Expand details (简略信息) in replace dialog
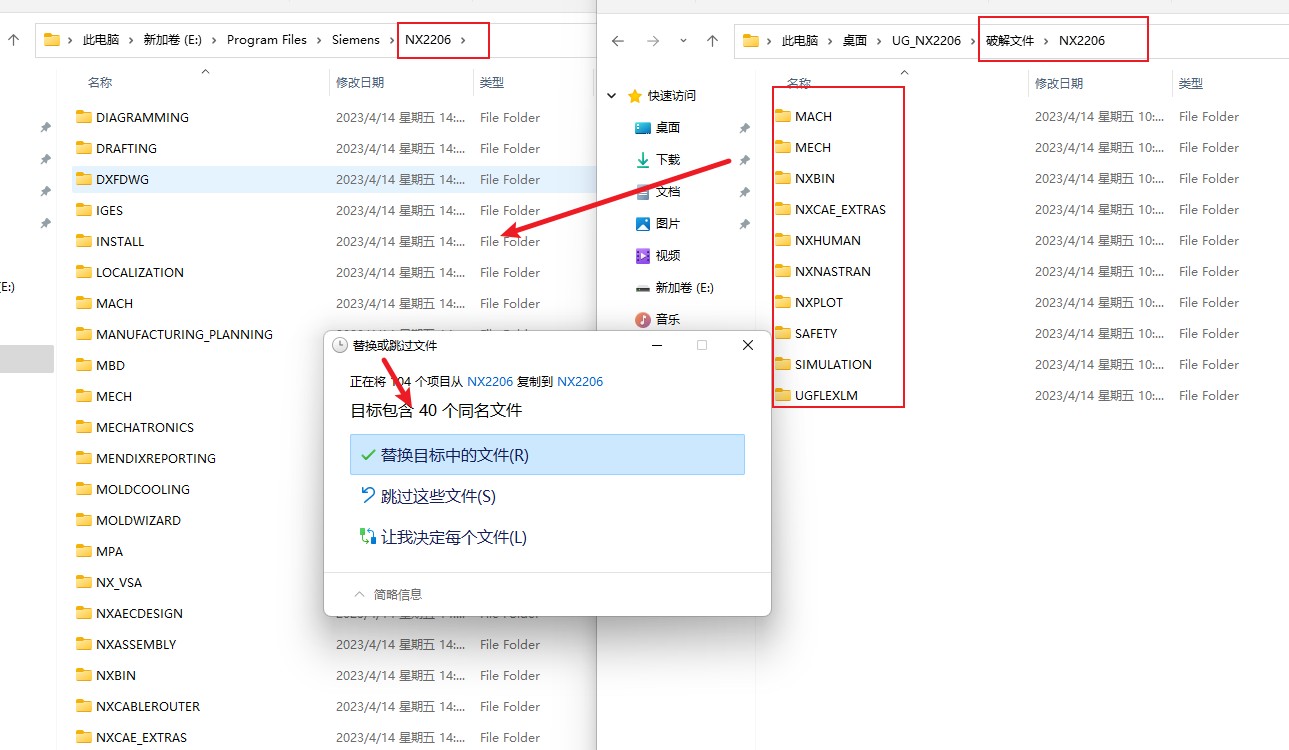Image resolution: width=1289 pixels, height=750 pixels. [388, 594]
